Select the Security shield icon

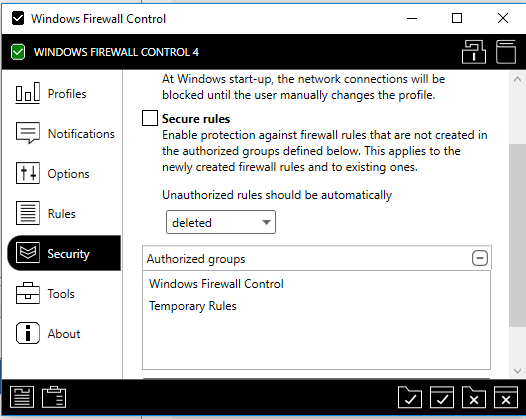[28, 253]
